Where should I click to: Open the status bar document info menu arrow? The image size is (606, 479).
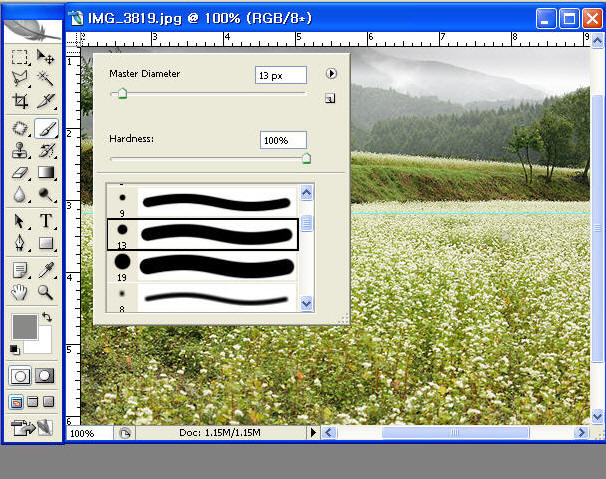(x=313, y=432)
